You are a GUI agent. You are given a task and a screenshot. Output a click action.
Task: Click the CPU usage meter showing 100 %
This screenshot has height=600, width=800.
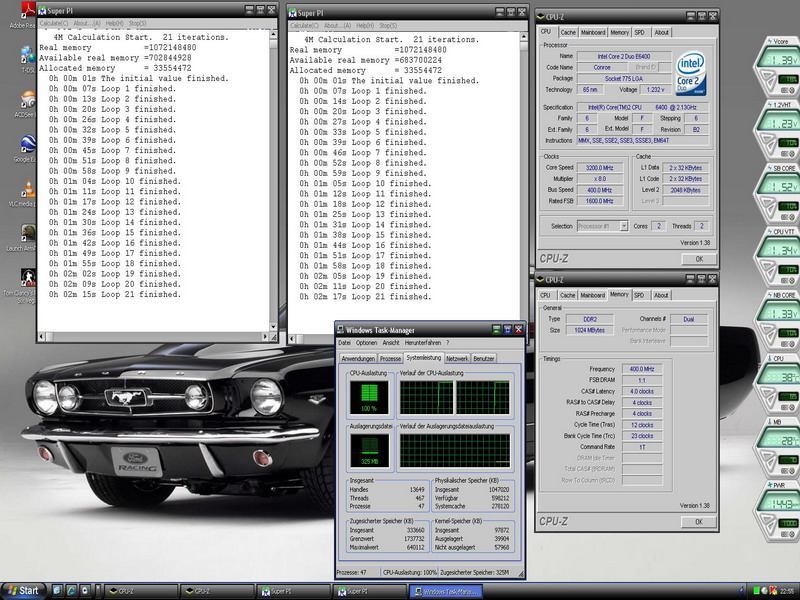click(x=369, y=397)
